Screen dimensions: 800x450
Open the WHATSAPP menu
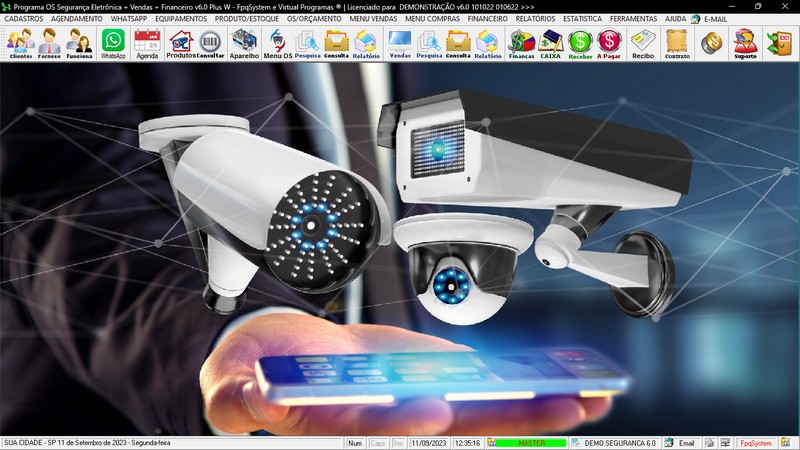[129, 19]
